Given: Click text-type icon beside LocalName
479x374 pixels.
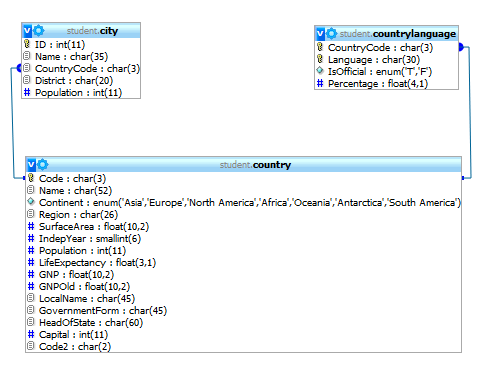Looking at the screenshot, I should tap(31, 298).
